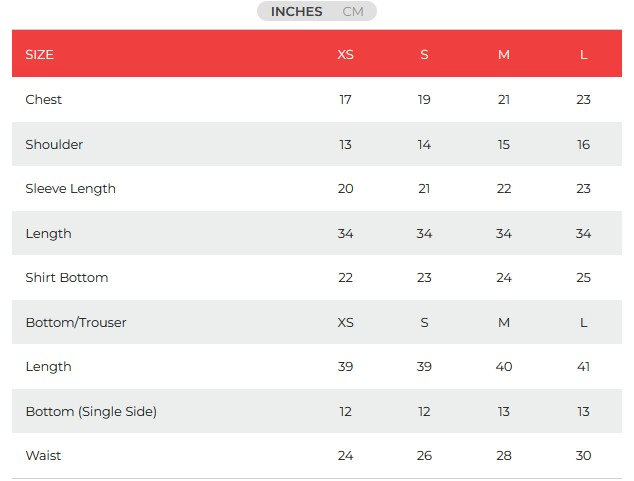
Task: Click the Sleeve Length row label
Action: (70, 188)
